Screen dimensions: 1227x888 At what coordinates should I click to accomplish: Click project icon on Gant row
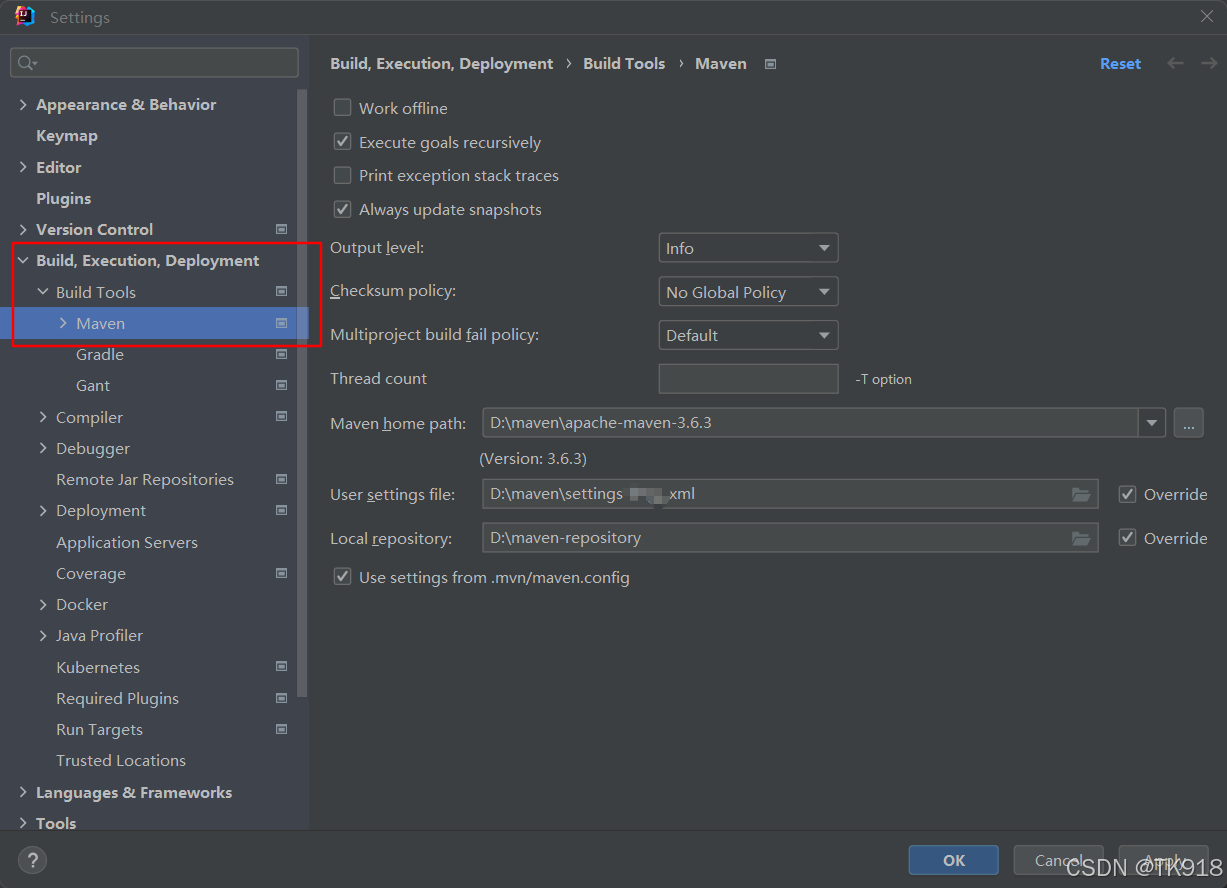tap(281, 385)
